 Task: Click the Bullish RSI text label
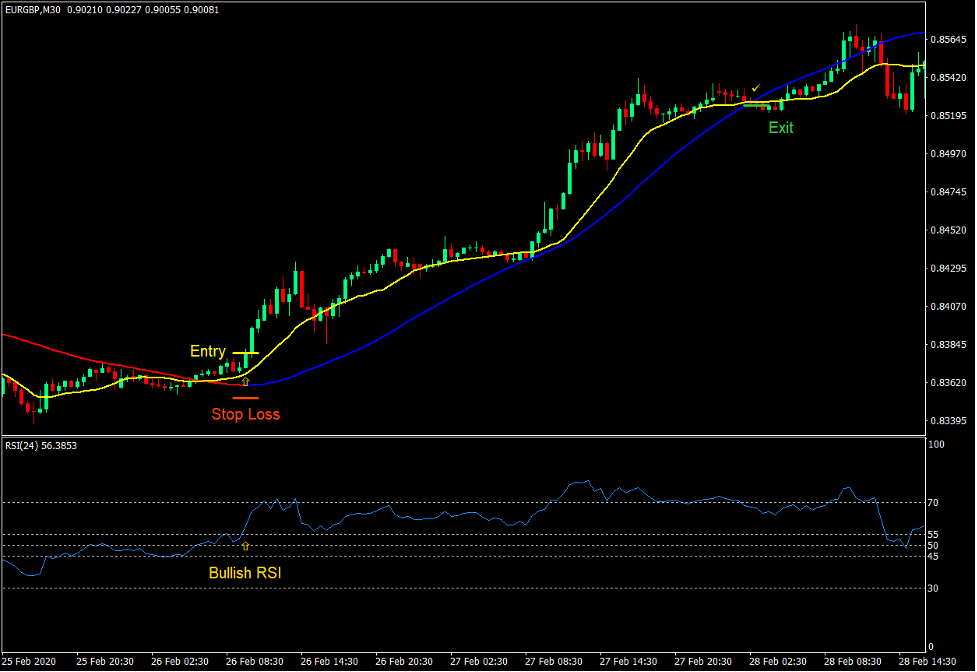click(x=245, y=573)
